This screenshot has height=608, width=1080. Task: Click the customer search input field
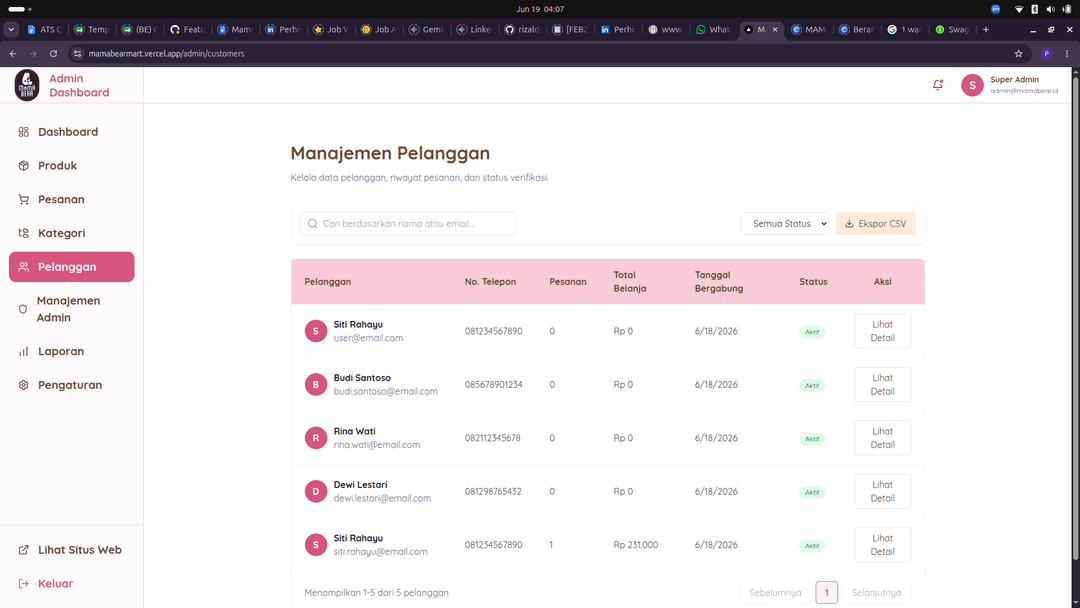(408, 224)
